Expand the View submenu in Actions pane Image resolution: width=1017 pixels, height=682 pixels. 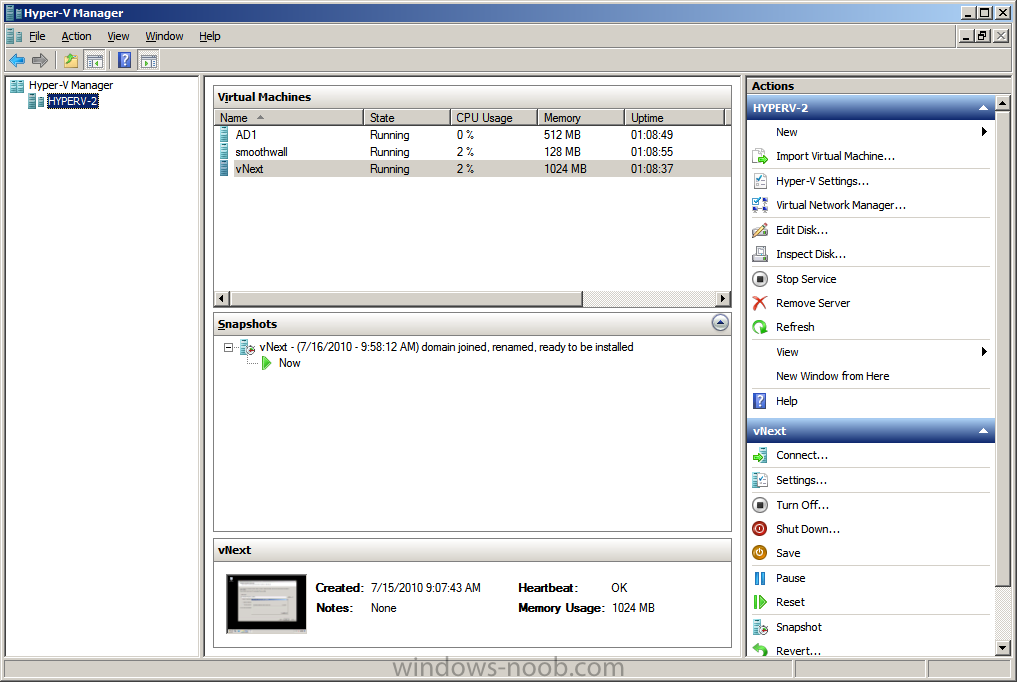984,351
